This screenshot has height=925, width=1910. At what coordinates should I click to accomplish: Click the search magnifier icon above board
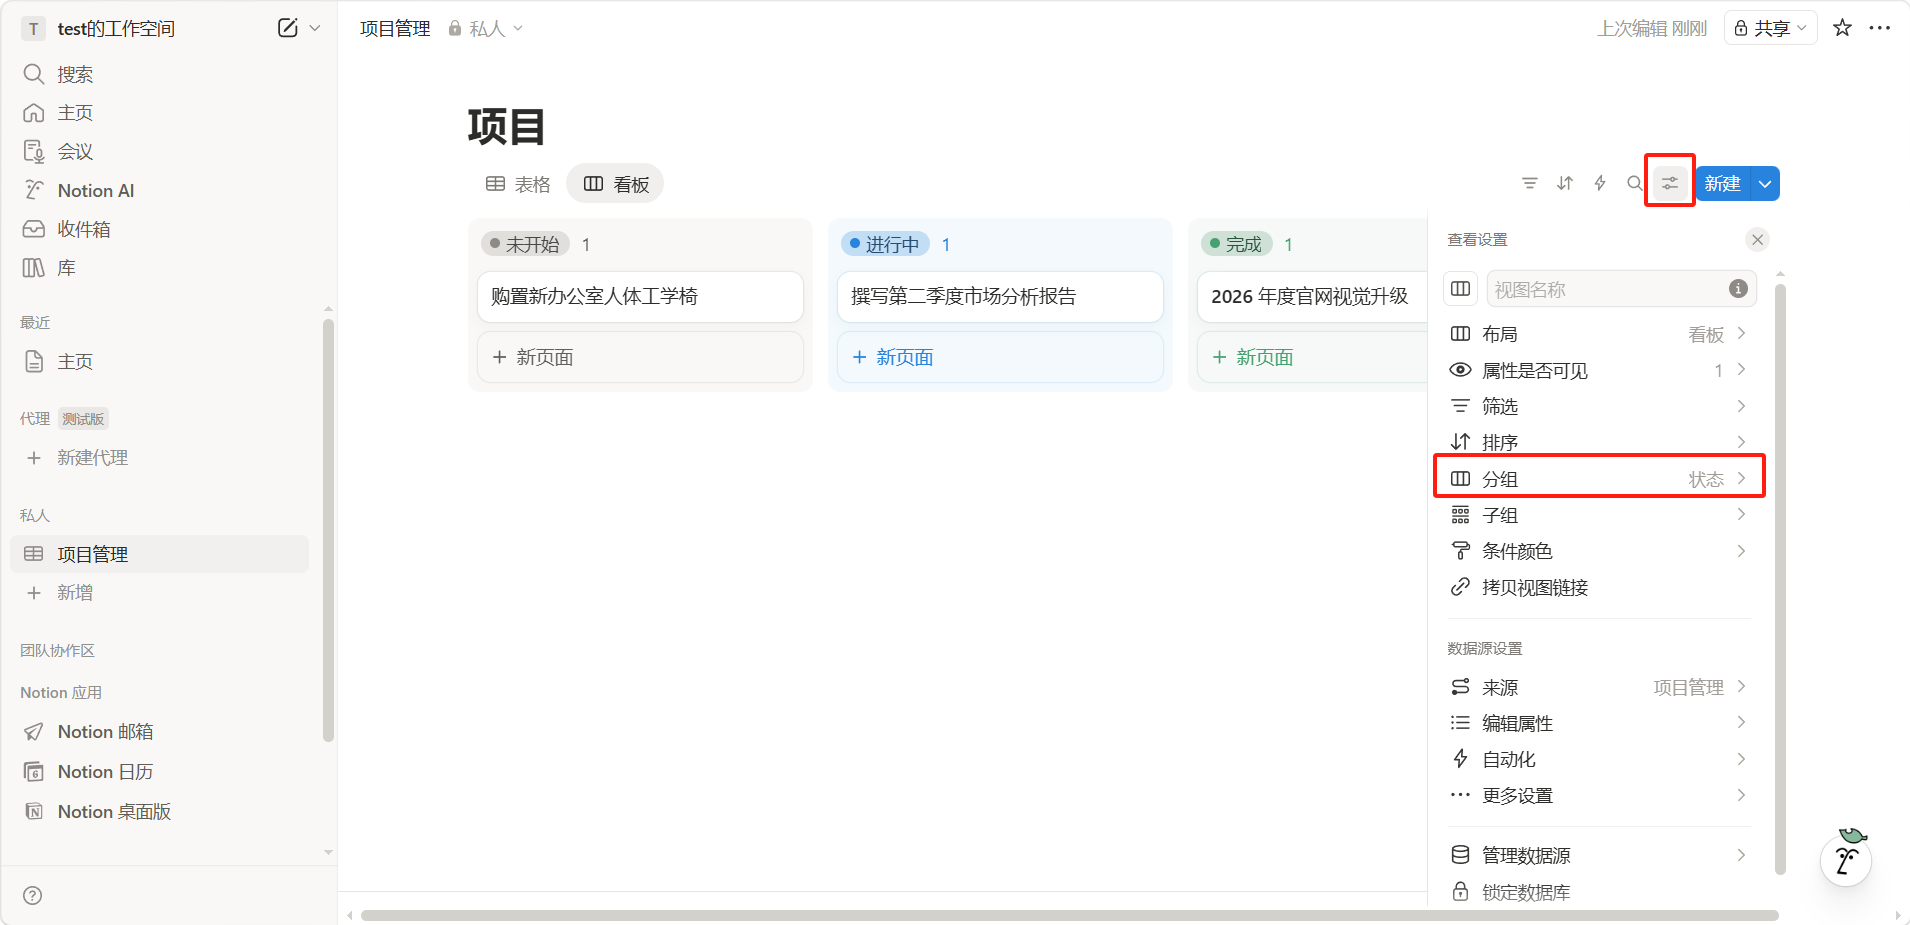point(1634,183)
